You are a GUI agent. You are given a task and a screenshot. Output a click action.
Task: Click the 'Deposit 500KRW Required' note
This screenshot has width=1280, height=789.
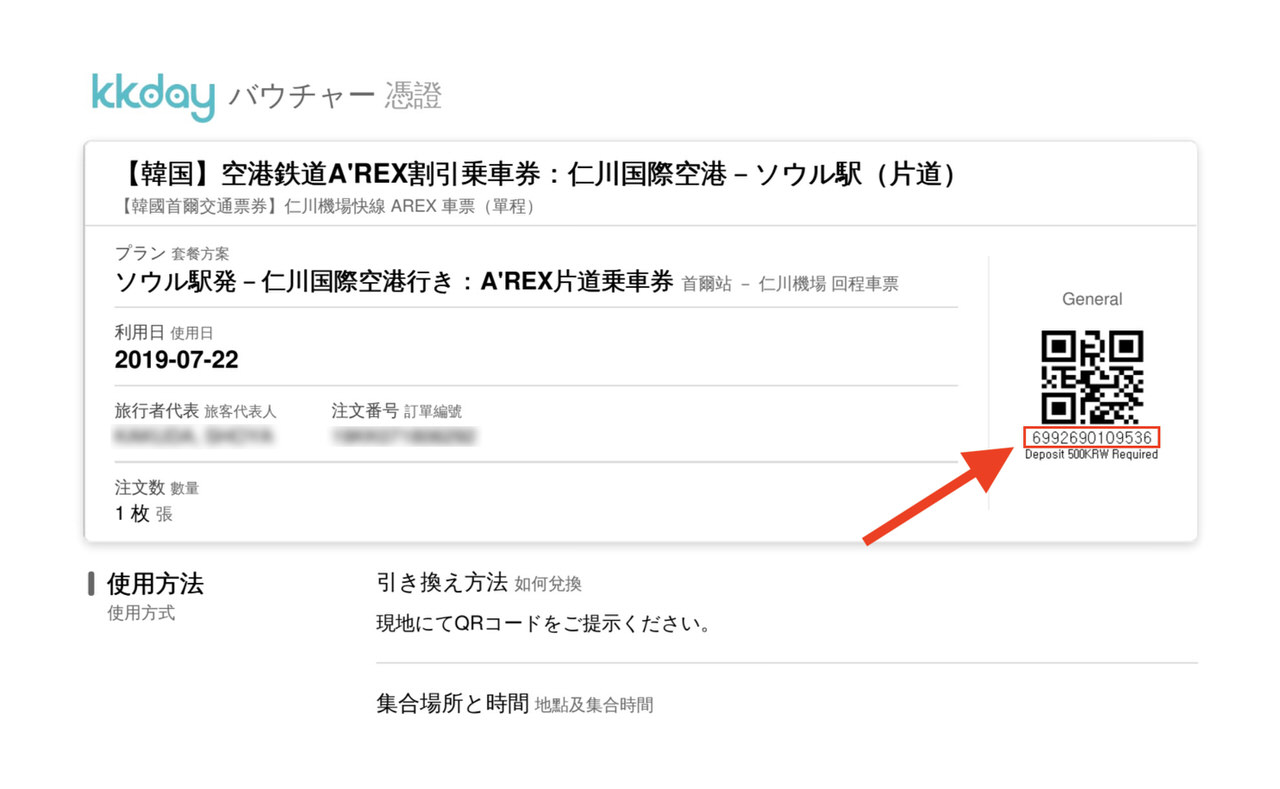click(x=1092, y=455)
